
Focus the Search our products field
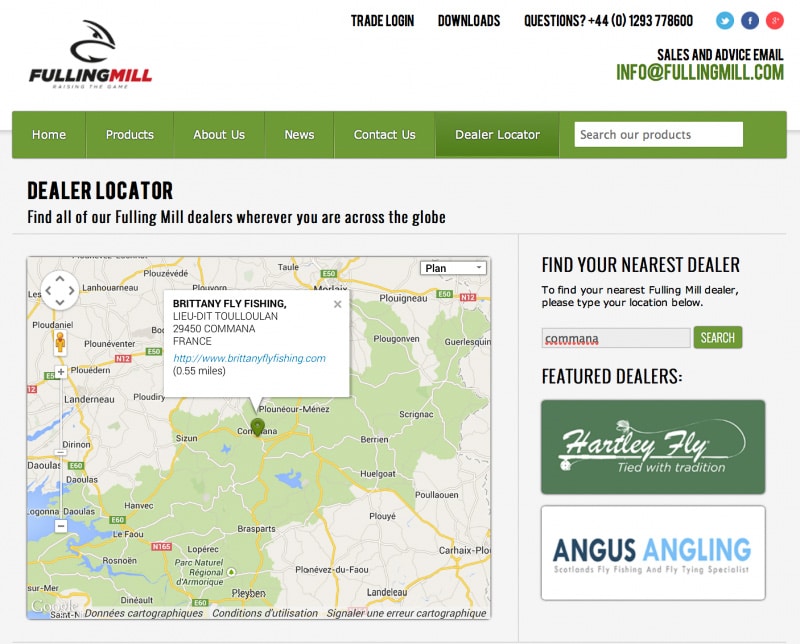[x=659, y=134]
